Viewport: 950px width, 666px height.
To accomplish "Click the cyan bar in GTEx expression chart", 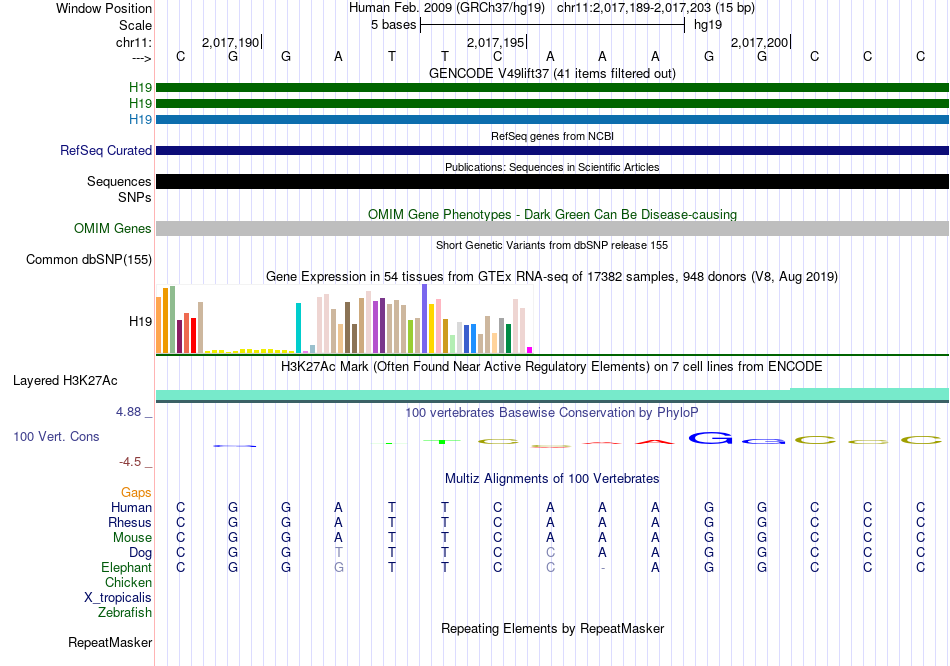I will point(298,328).
